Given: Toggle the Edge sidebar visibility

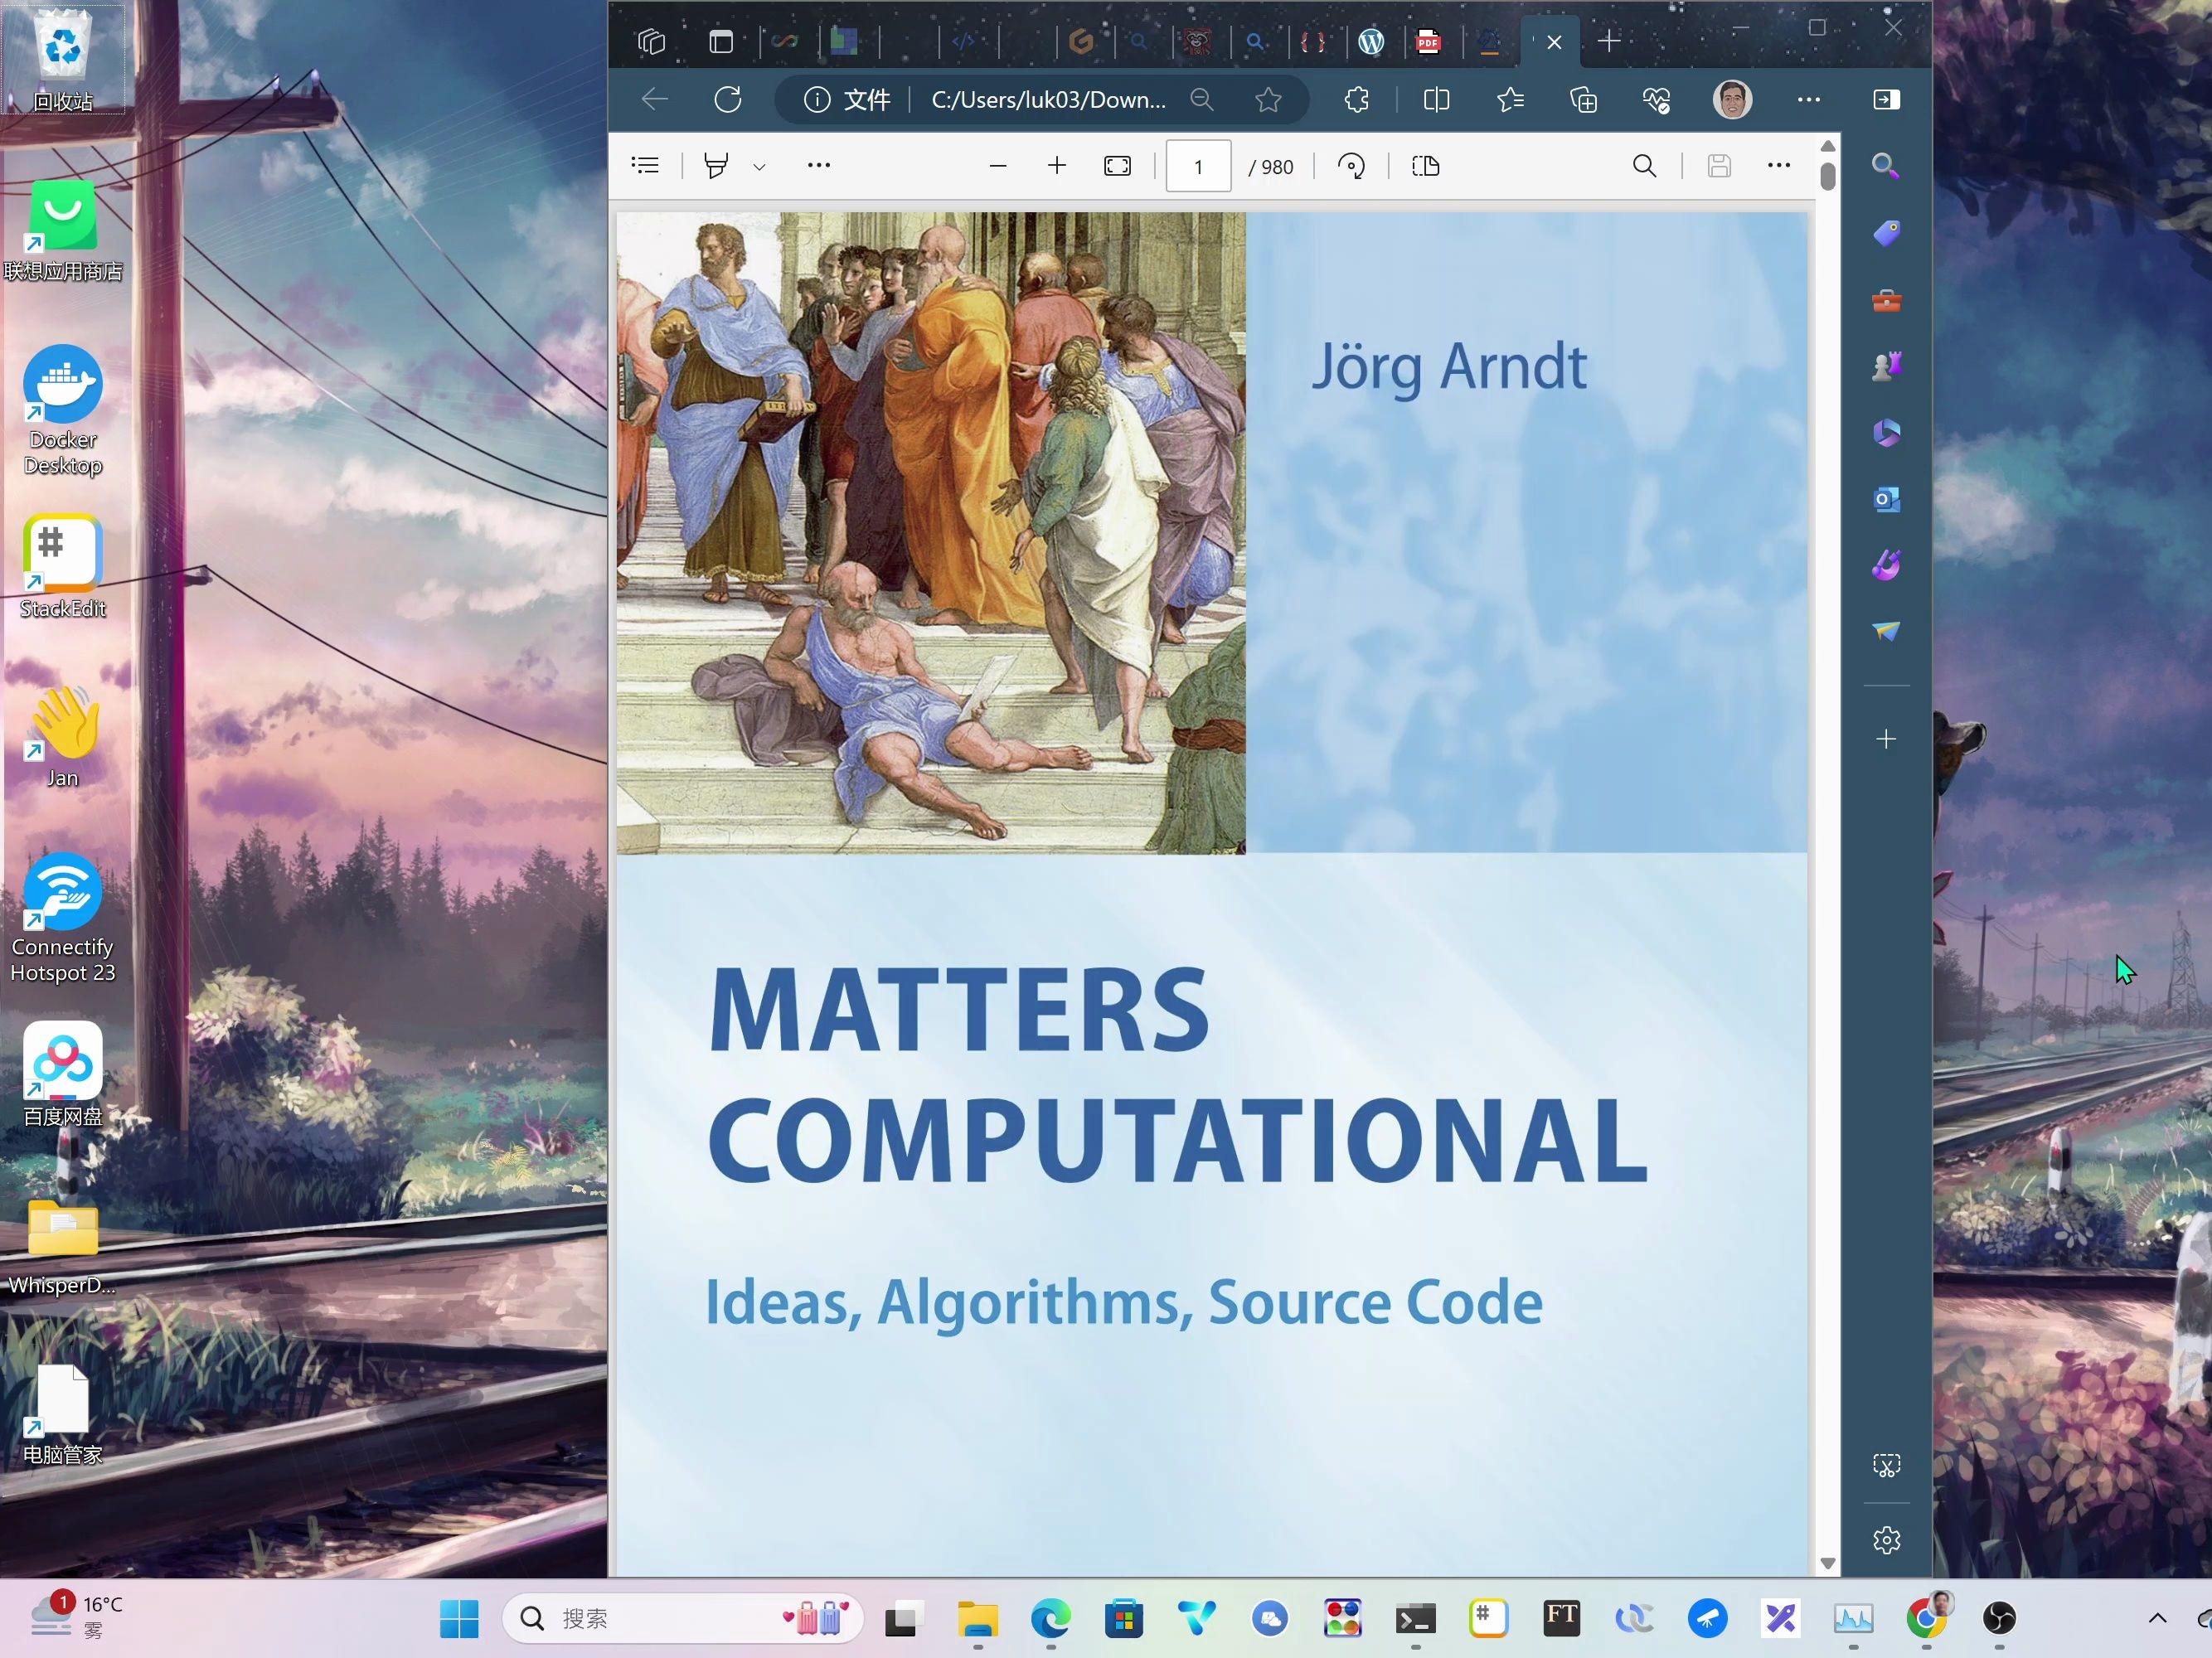Looking at the screenshot, I should (x=1886, y=99).
